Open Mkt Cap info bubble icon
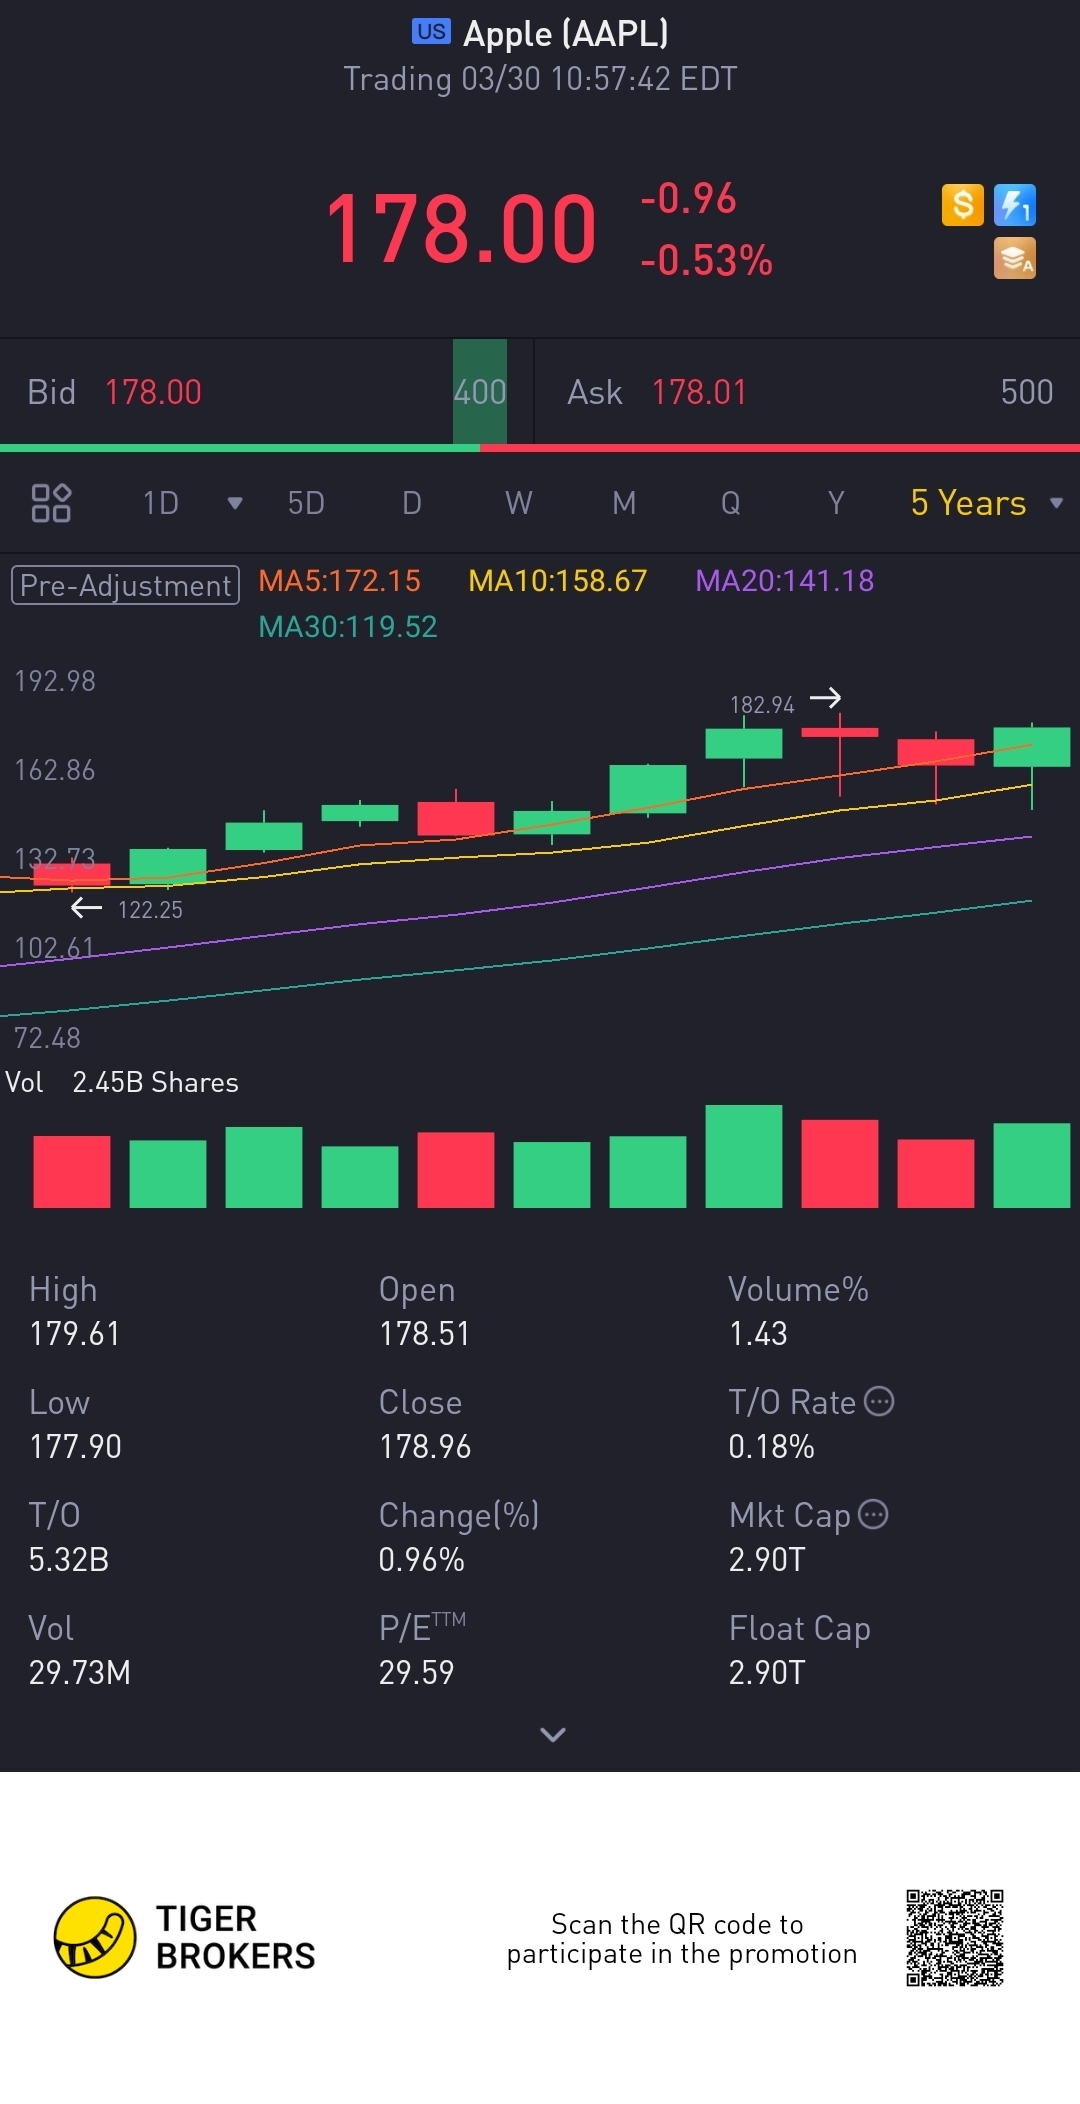1080x2104 pixels. click(x=873, y=1514)
